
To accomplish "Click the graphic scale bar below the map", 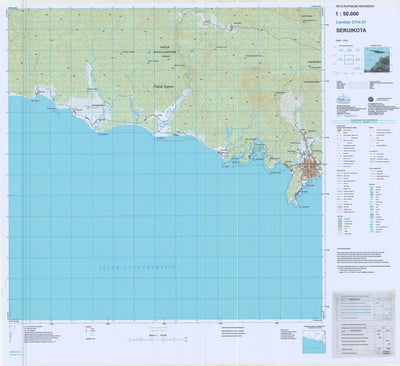I will 157,340.
